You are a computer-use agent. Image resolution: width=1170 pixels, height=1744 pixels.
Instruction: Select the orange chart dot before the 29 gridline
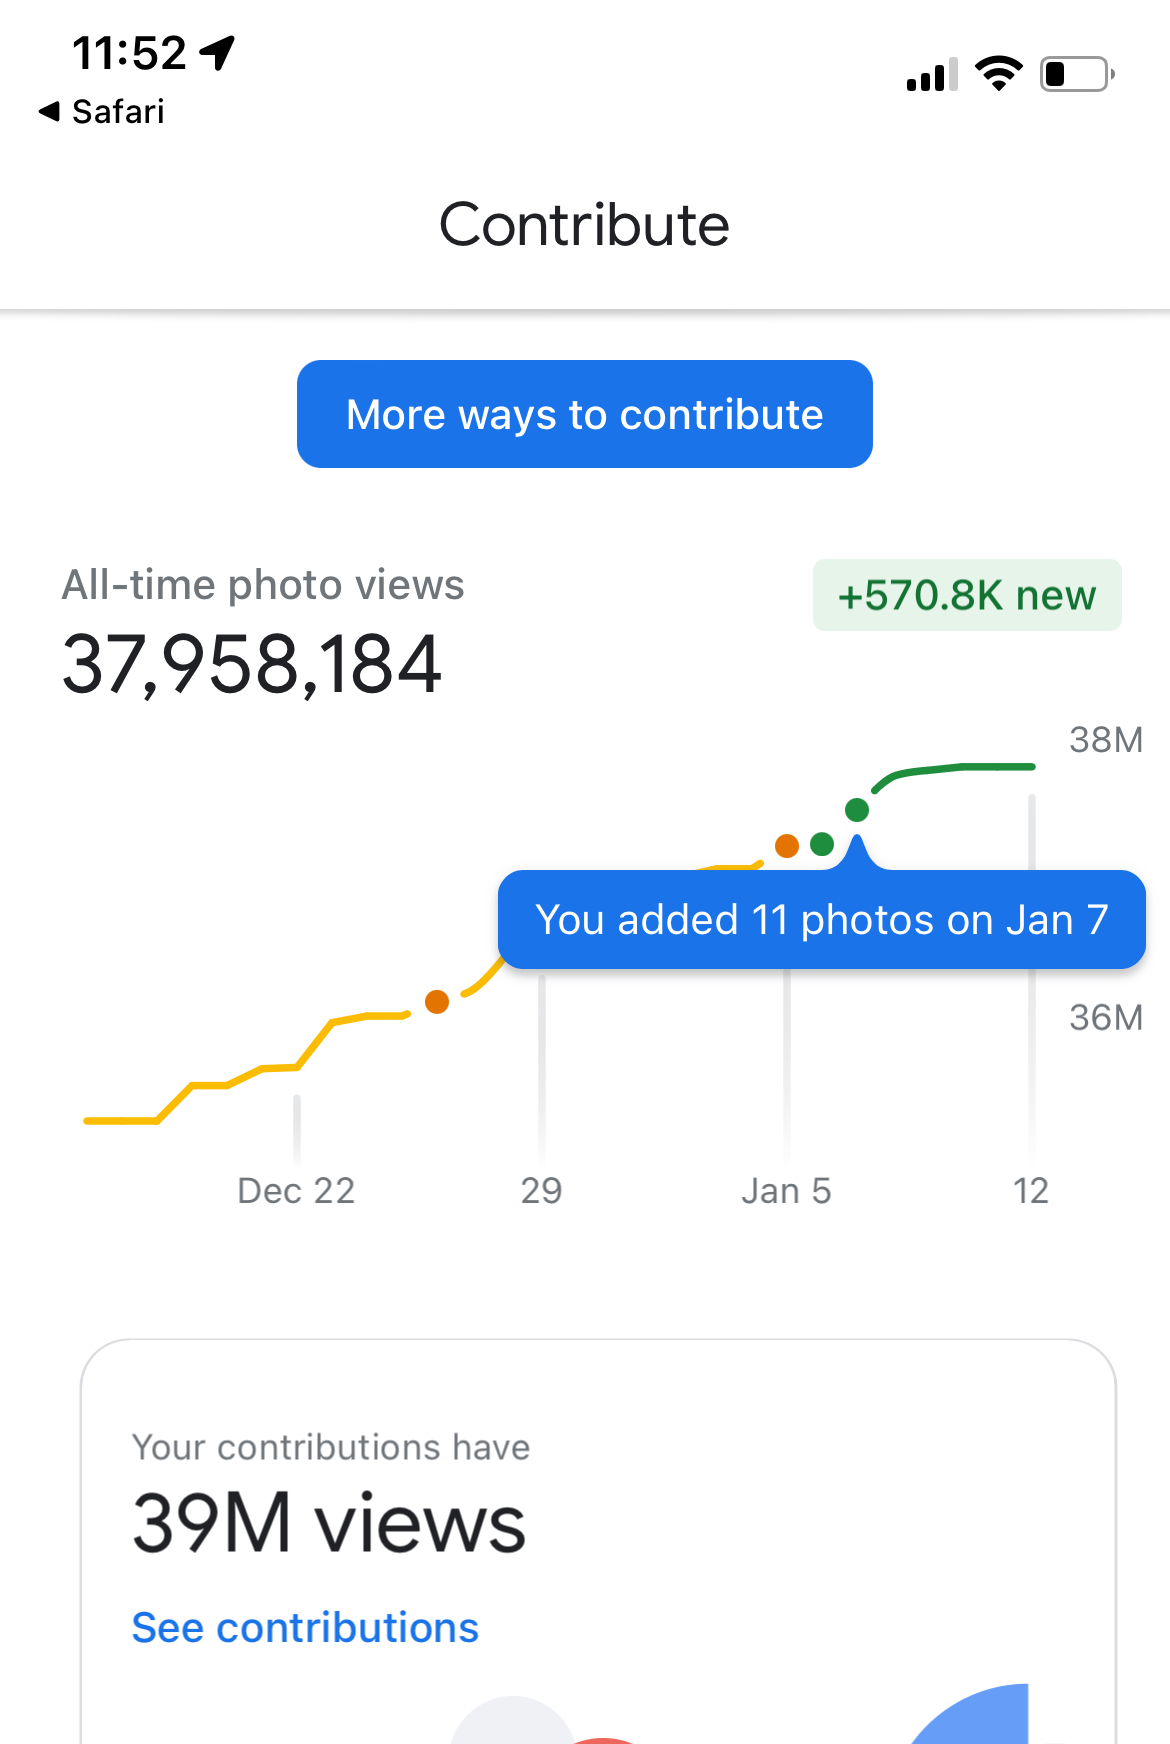click(437, 1002)
